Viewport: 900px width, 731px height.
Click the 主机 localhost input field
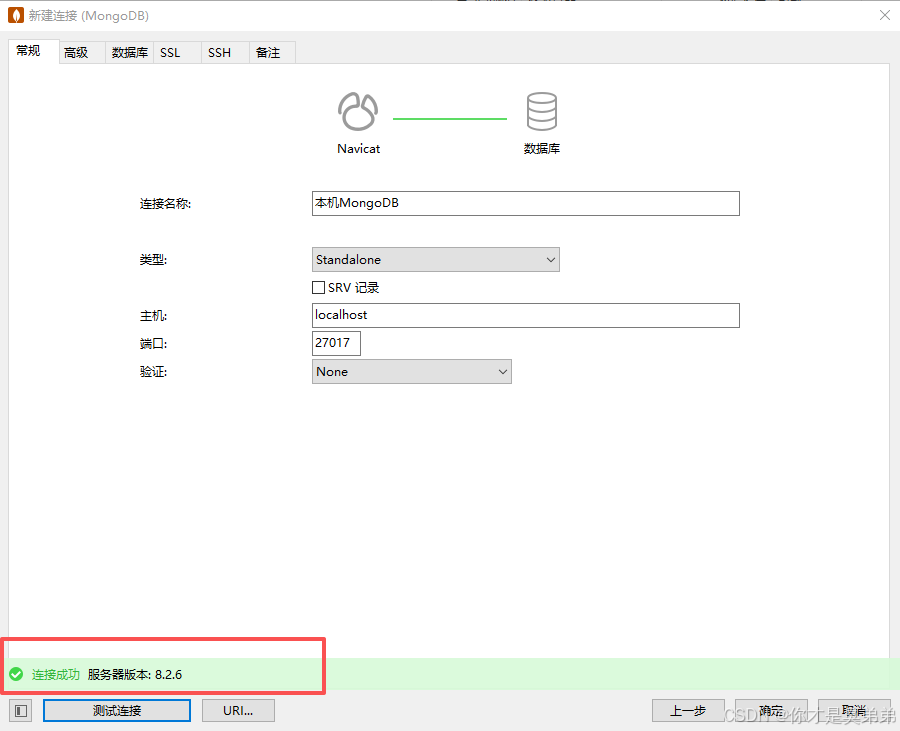pyautogui.click(x=526, y=316)
